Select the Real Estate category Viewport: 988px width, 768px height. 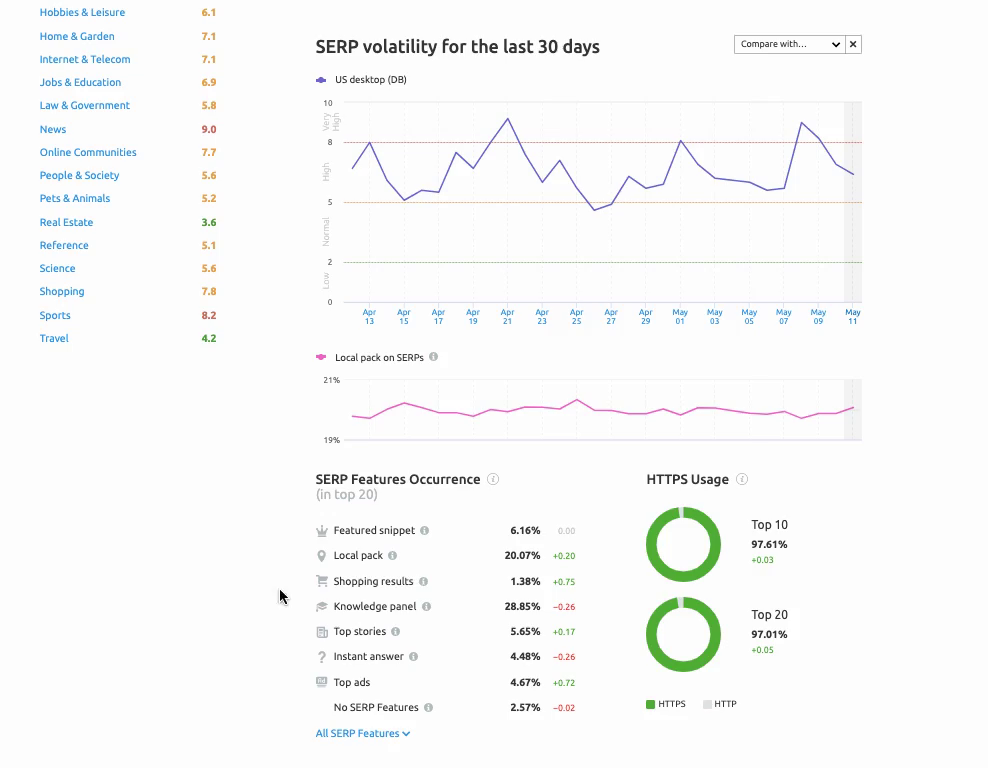pyautogui.click(x=66, y=222)
